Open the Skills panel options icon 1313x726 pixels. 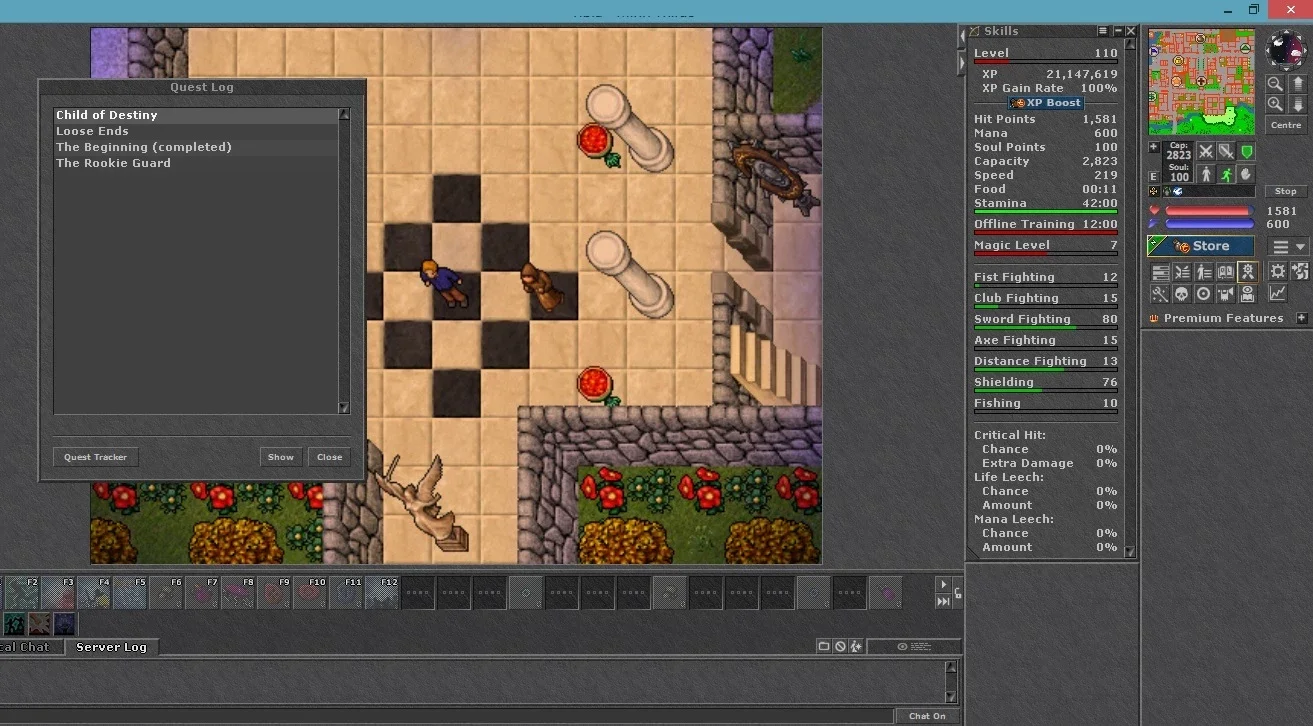[x=1103, y=32]
